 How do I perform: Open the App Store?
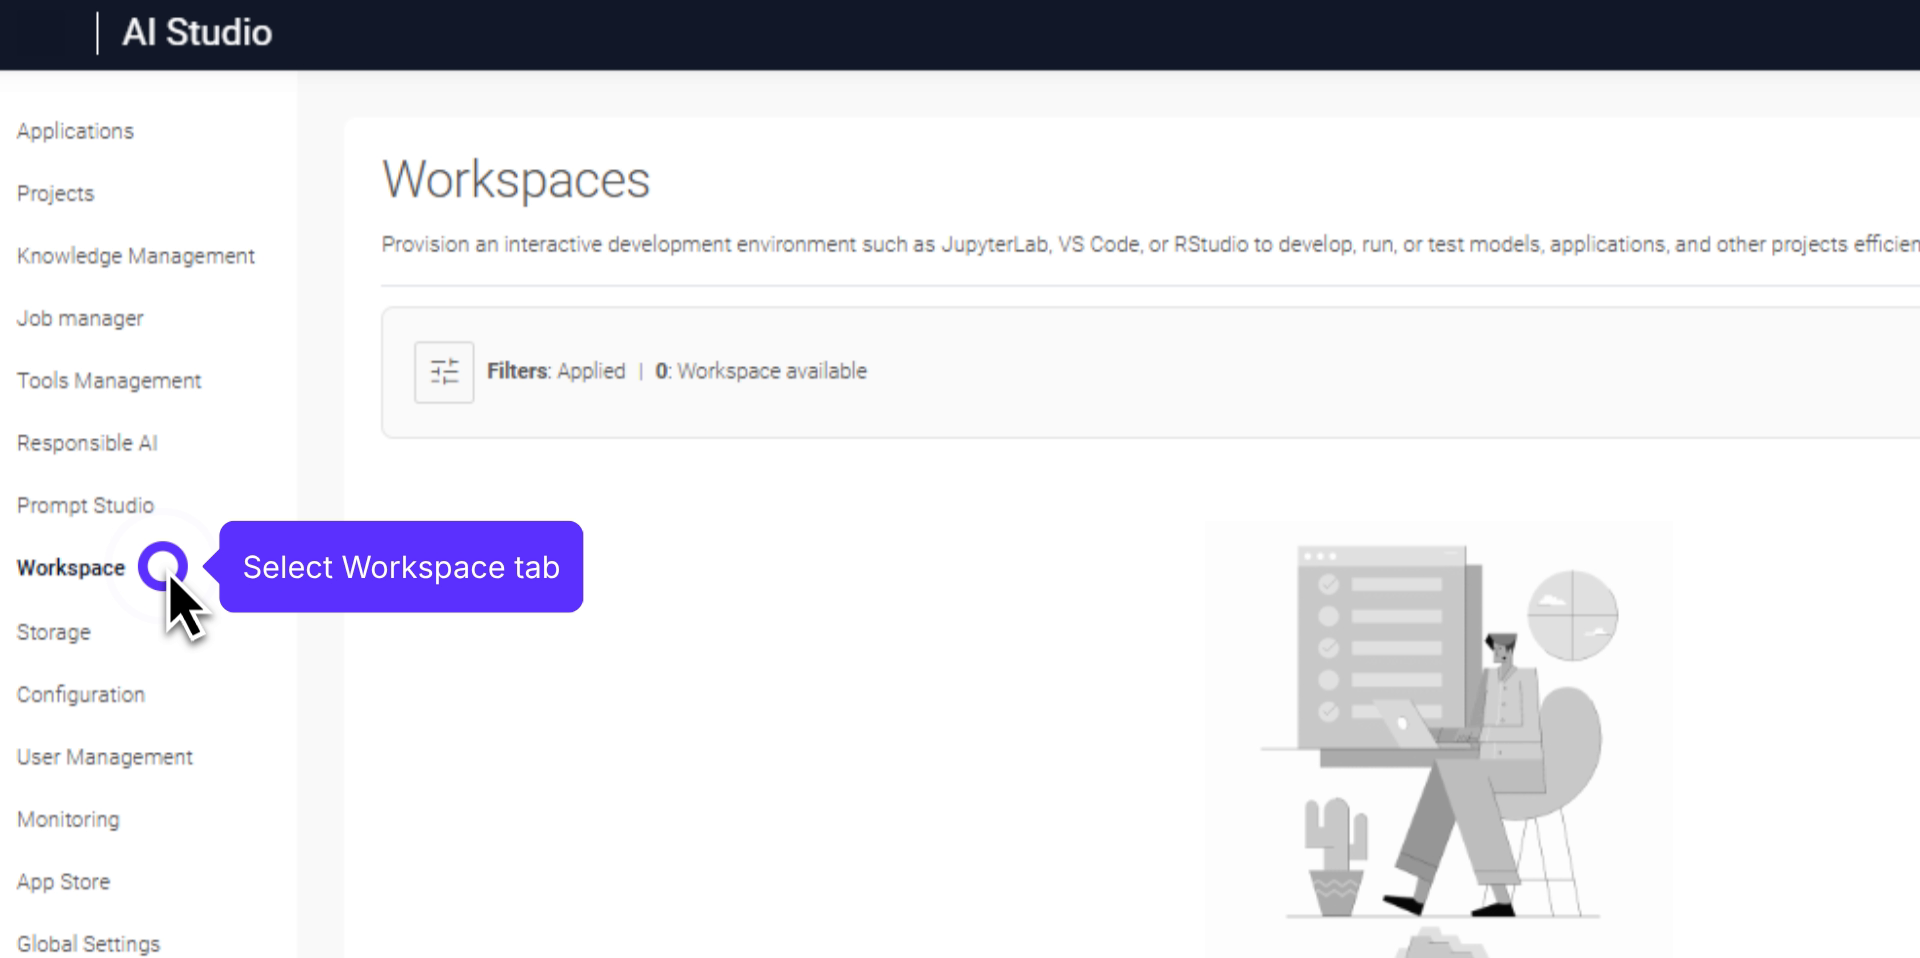click(63, 882)
